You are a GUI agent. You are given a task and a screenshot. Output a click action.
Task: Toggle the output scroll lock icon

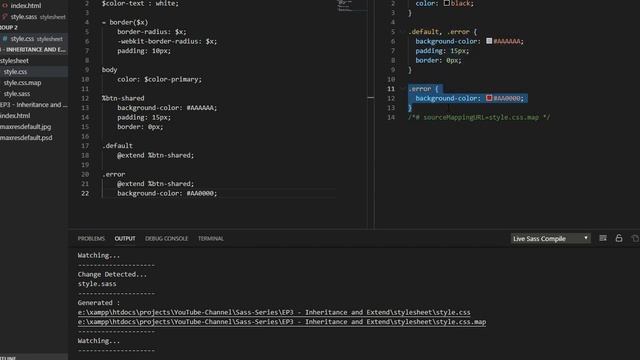(619, 238)
